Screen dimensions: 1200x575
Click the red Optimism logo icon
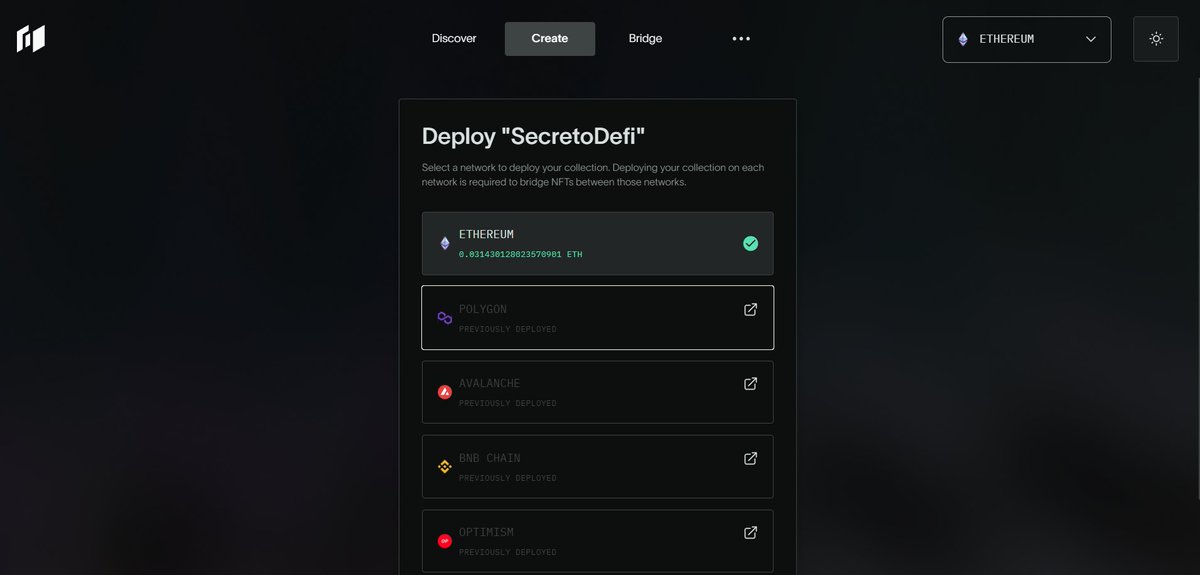tap(445, 541)
